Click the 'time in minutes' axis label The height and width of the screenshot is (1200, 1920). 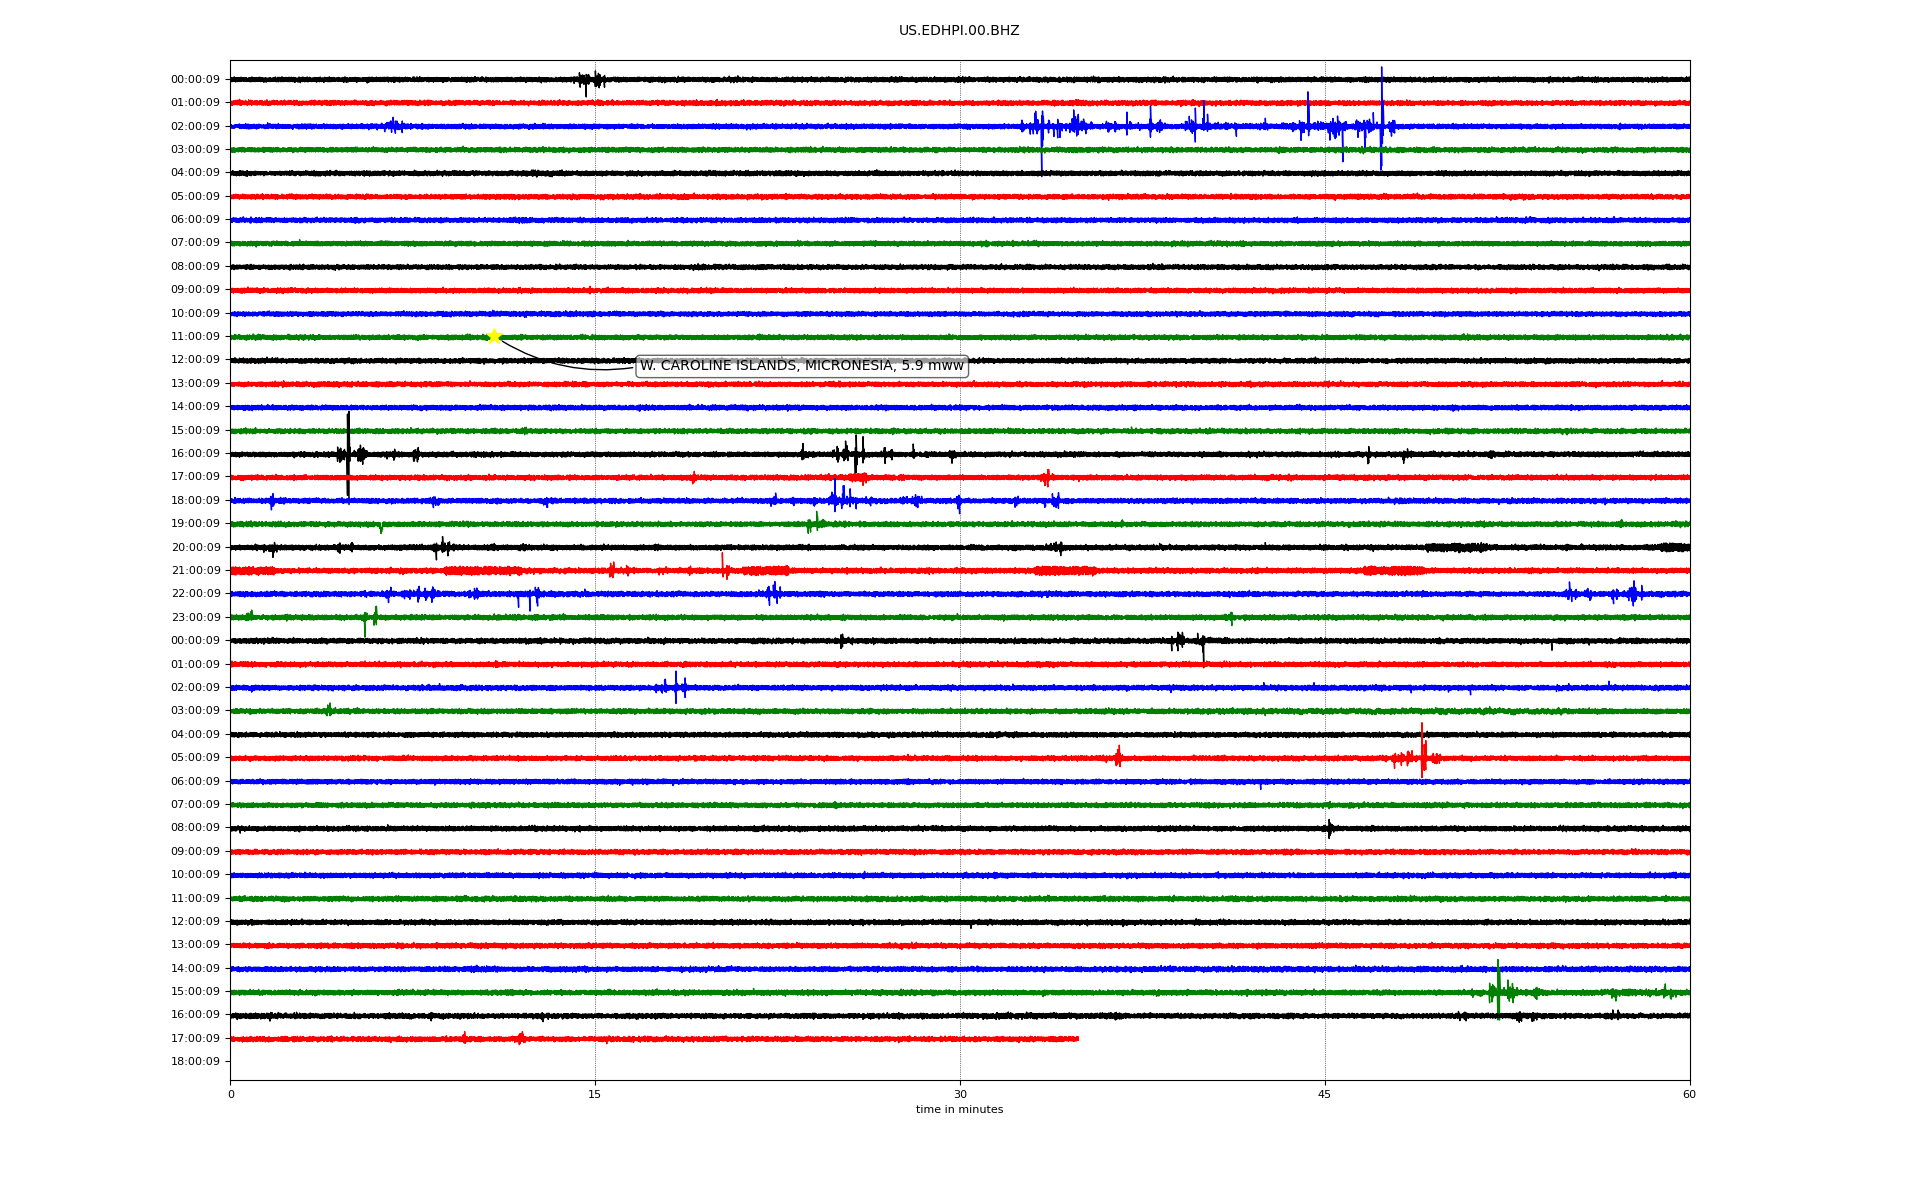[x=958, y=1109]
